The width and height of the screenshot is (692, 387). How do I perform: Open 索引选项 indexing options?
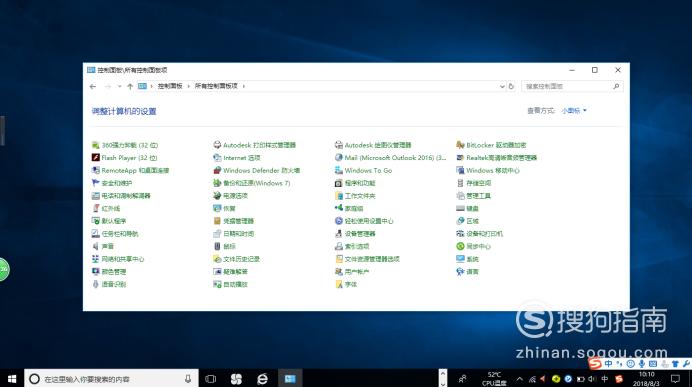352,246
